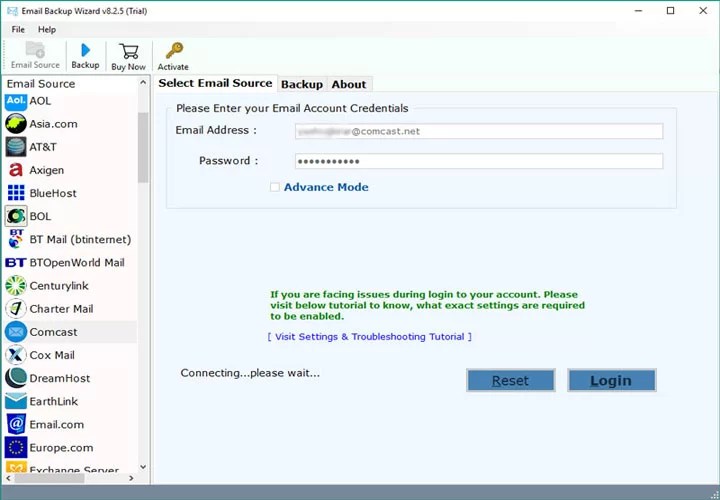The height and width of the screenshot is (500, 720).
Task: Choose the Charter Mail icon
Action: tap(16, 309)
